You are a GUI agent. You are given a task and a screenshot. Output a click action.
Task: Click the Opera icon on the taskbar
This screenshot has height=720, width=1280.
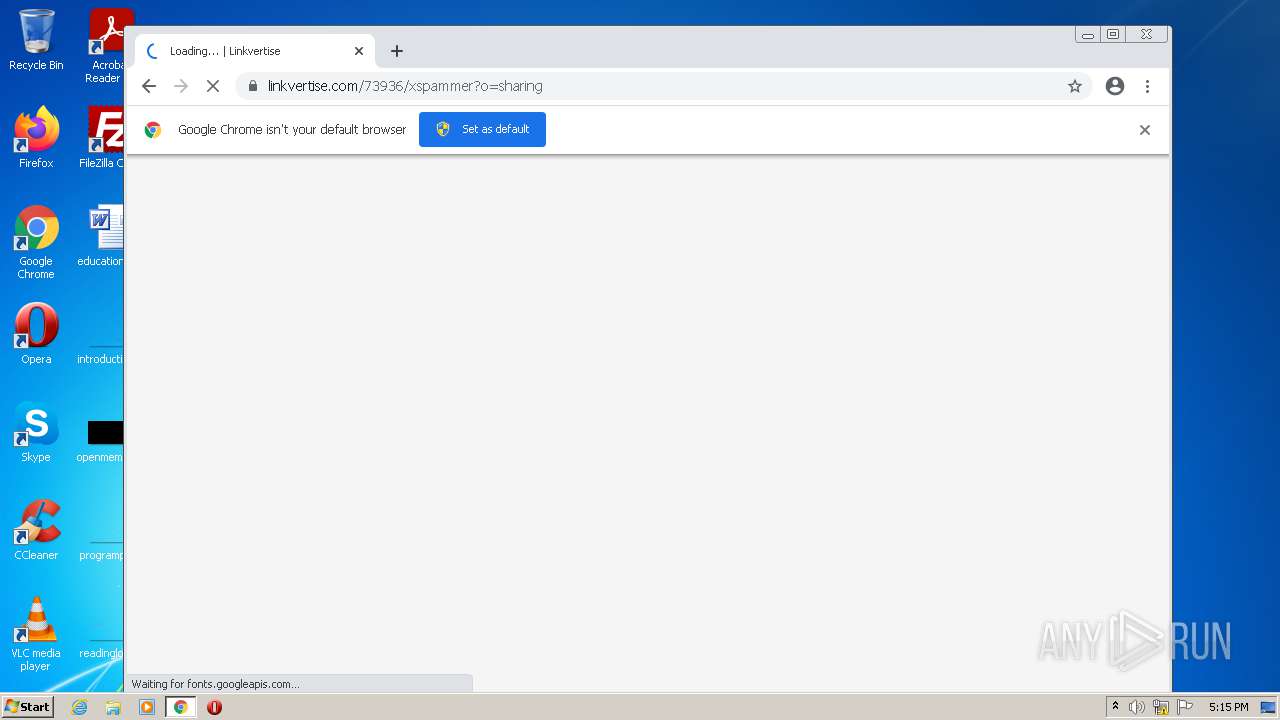coord(214,707)
